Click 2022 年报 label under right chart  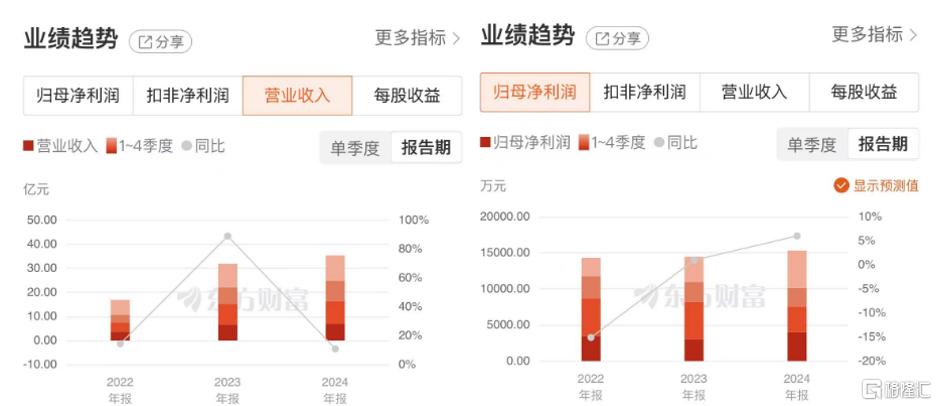click(591, 387)
